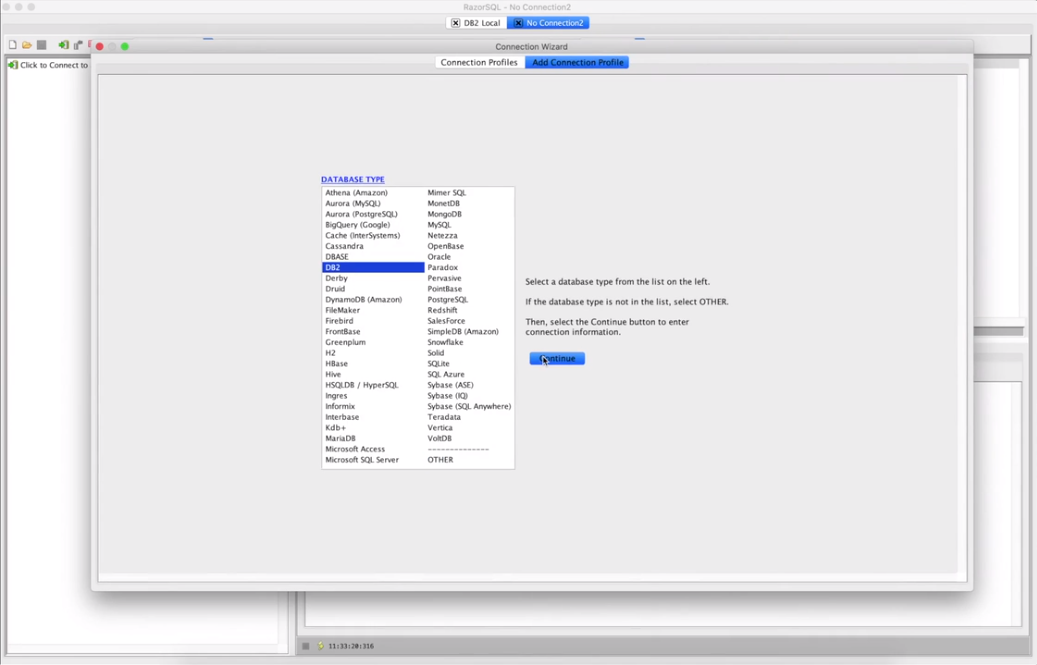Close the DB2 Local tab with X
Screen dimensions: 1037x665
coord(456,22)
